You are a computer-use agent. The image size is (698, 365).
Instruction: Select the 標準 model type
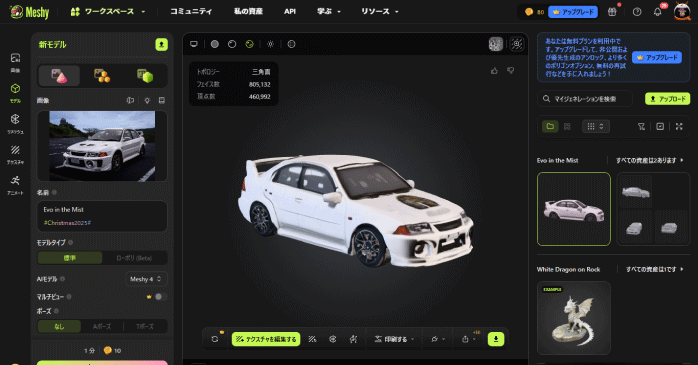70,258
